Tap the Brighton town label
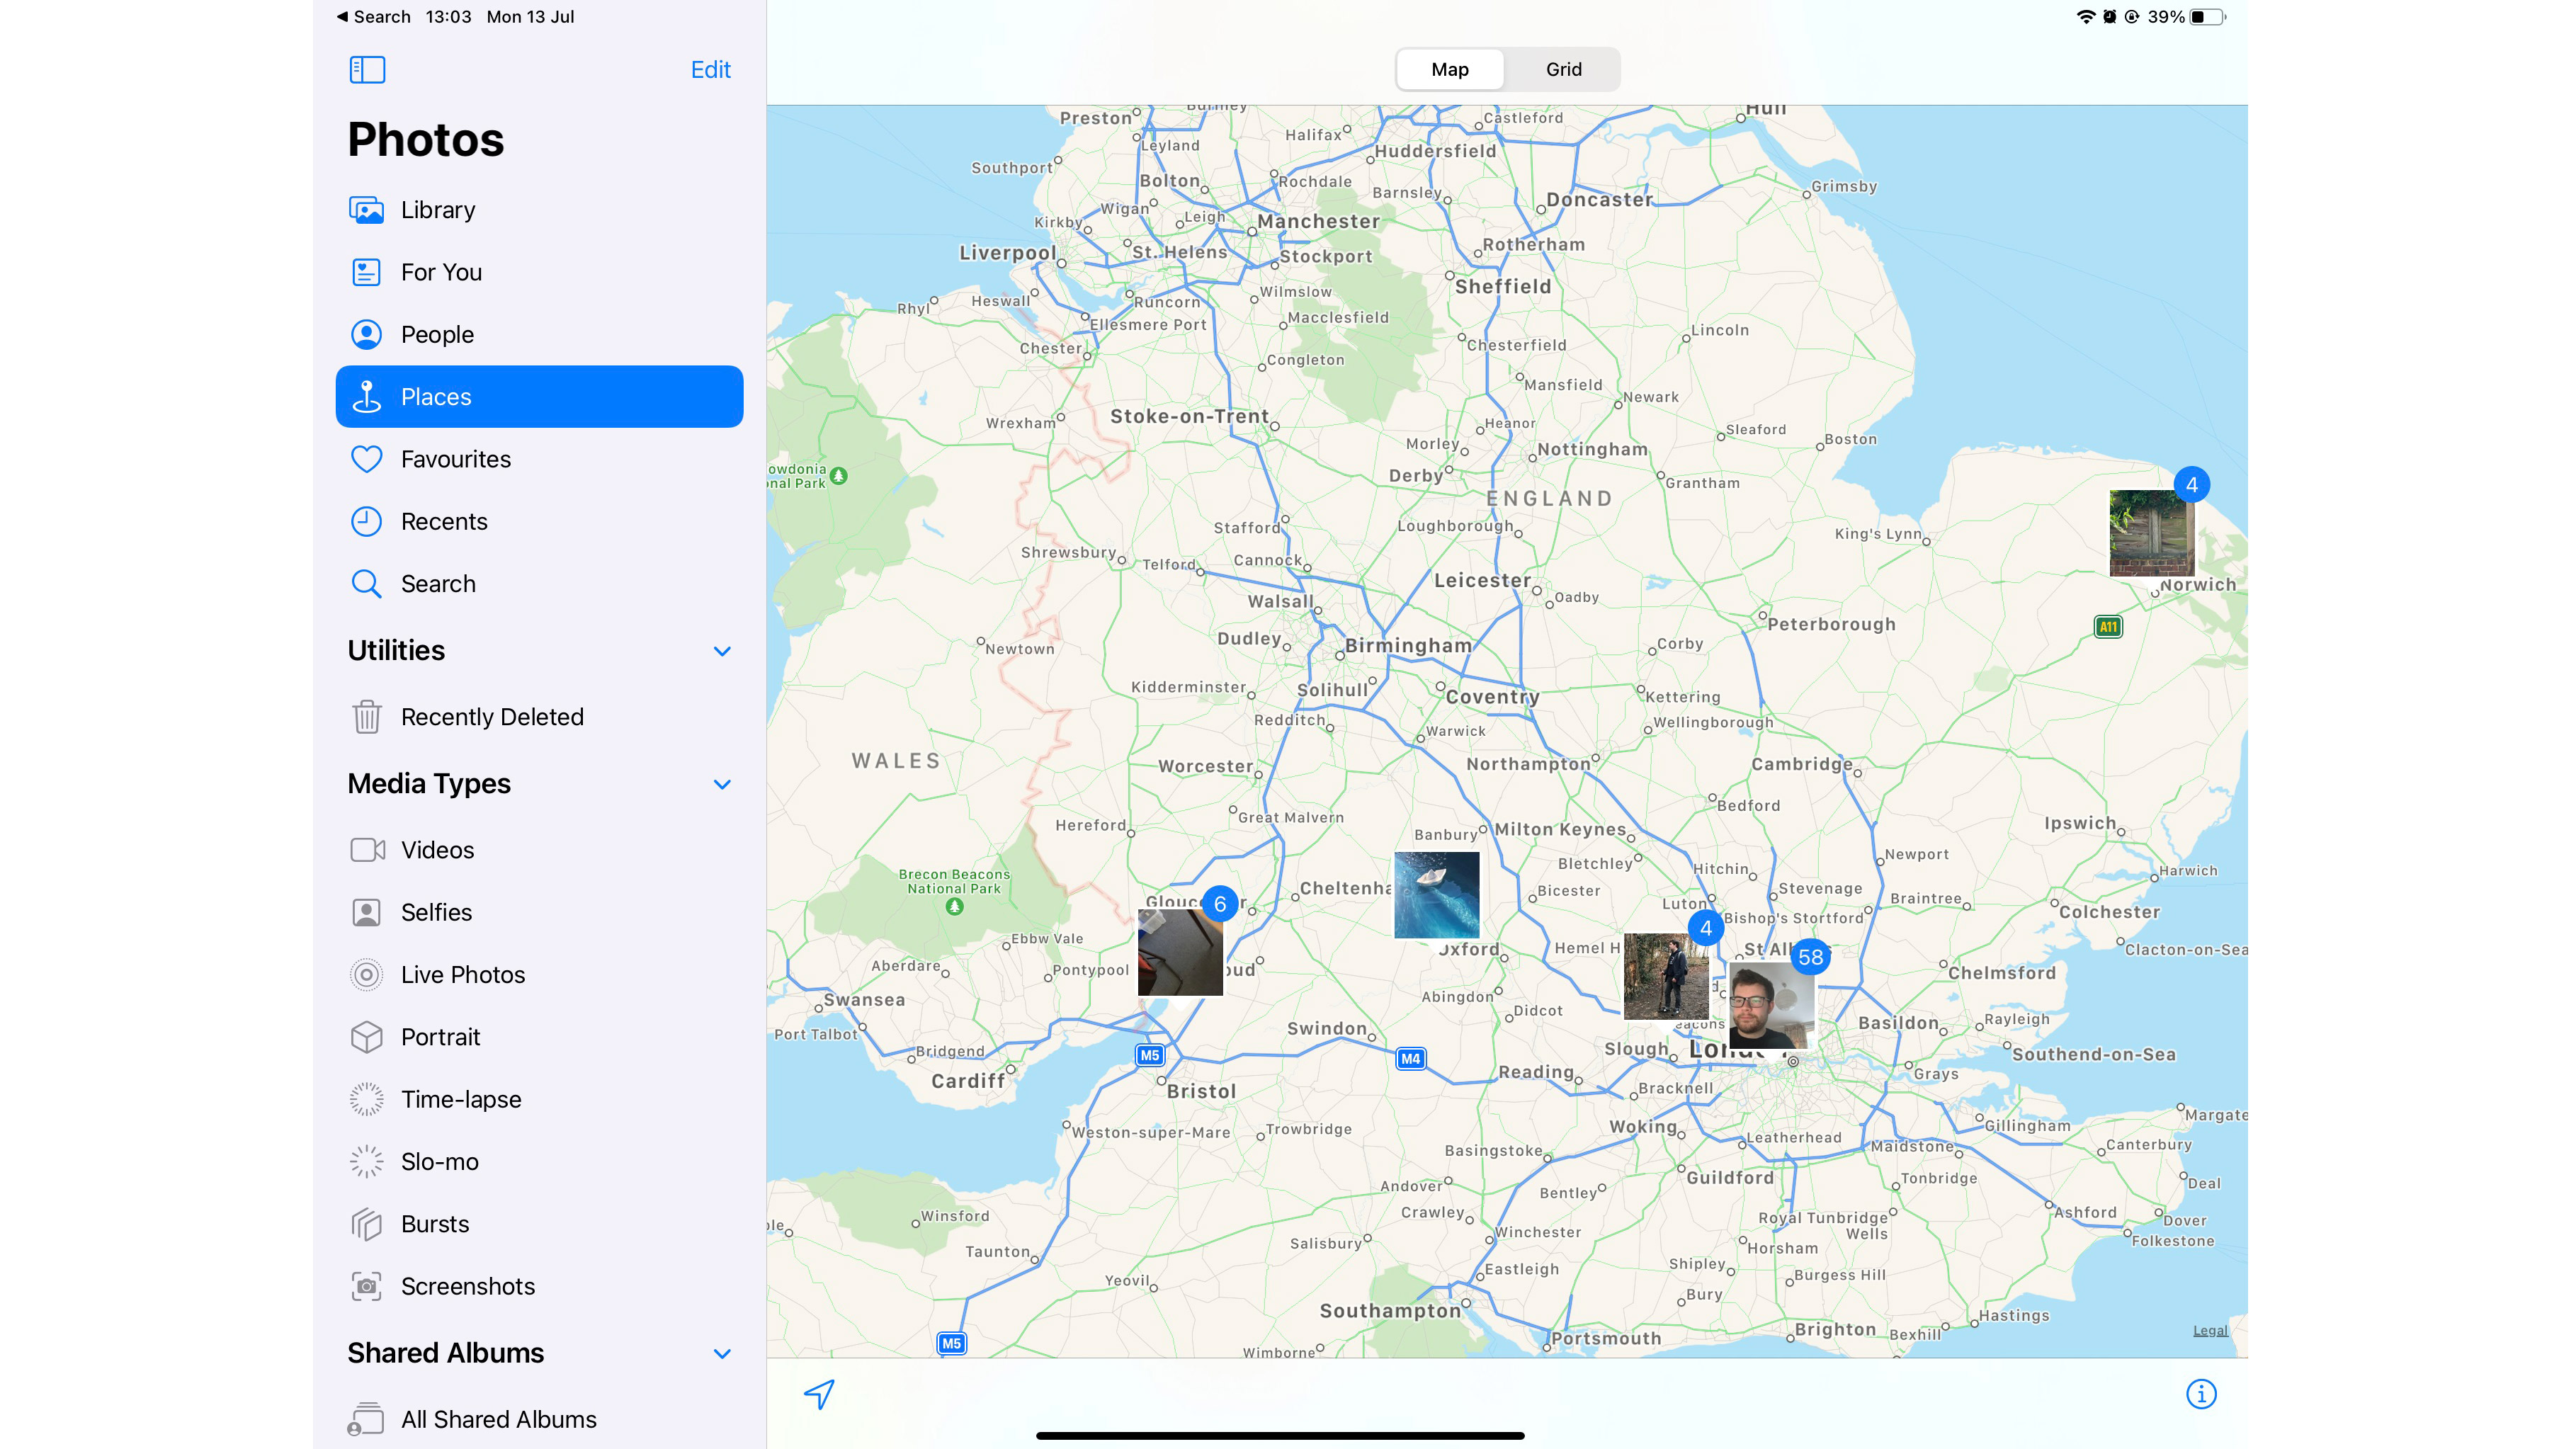Viewport: 2576px width, 1449px height. pos(1835,1329)
